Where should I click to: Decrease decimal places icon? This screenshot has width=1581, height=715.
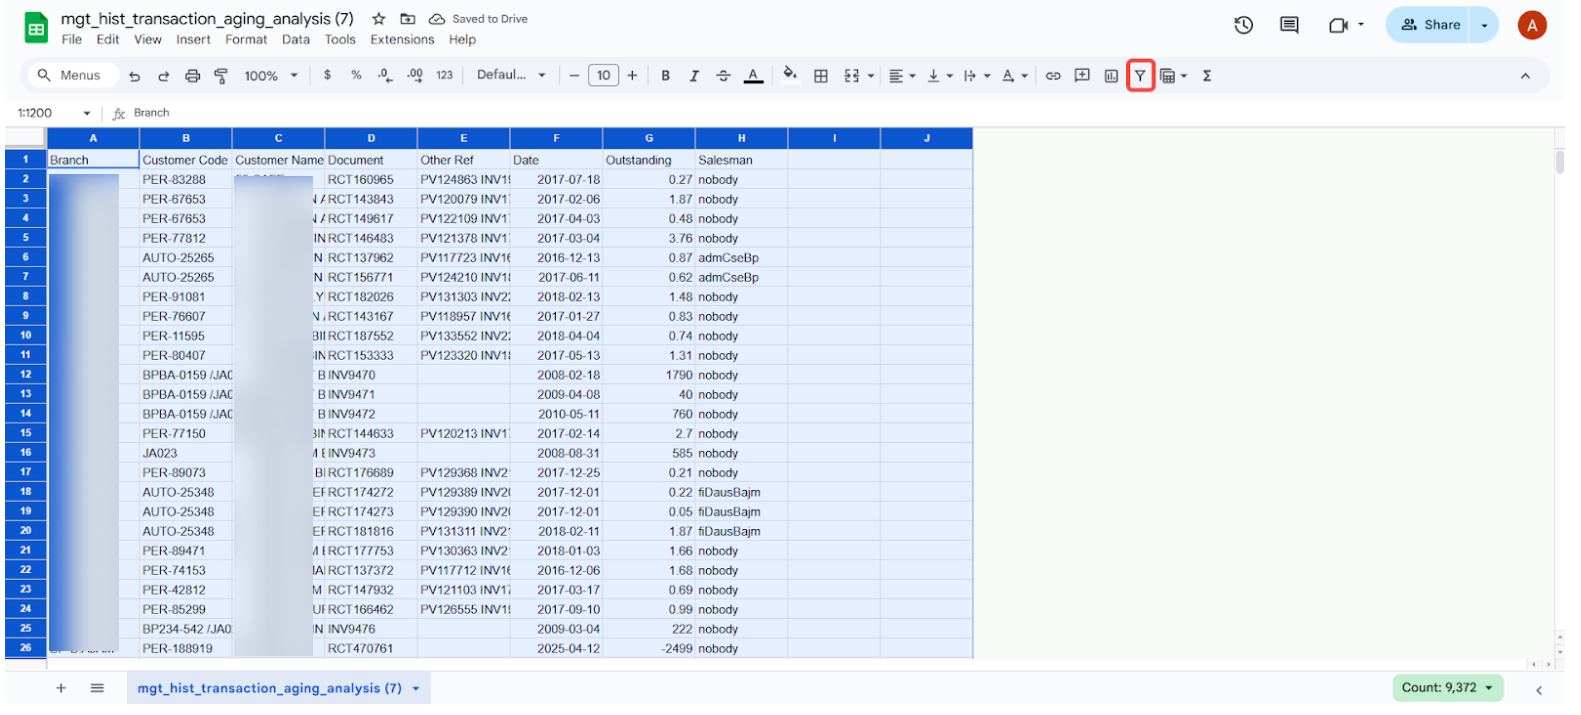[385, 75]
